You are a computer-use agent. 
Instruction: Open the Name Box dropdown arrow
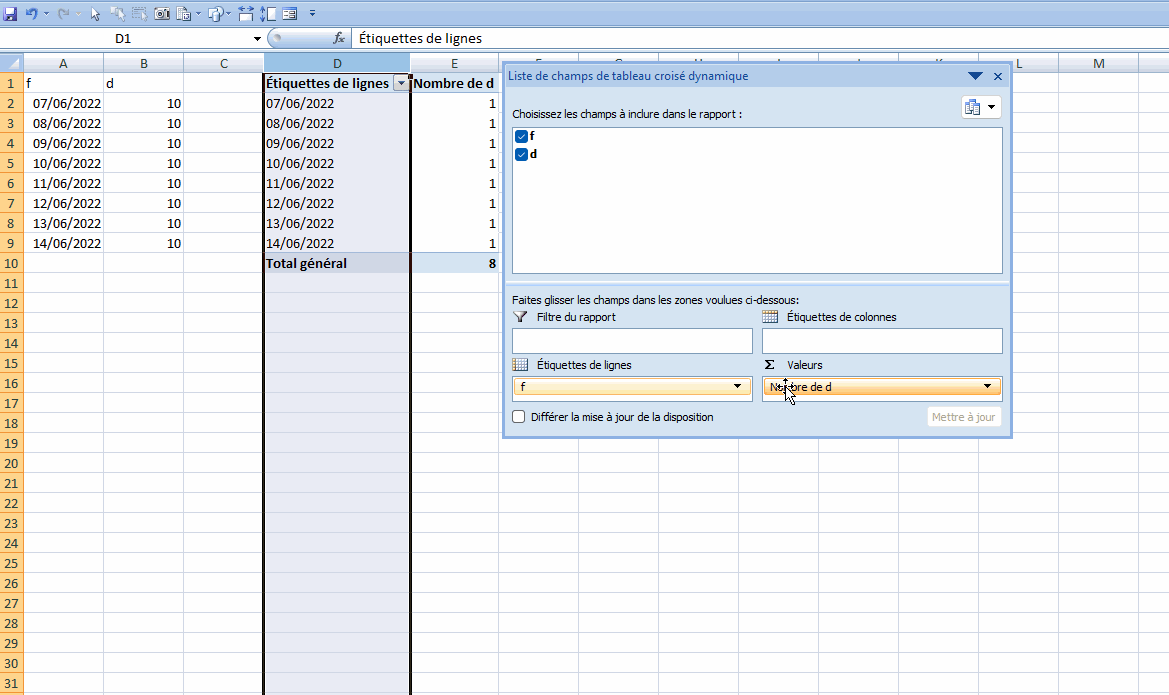[258, 38]
